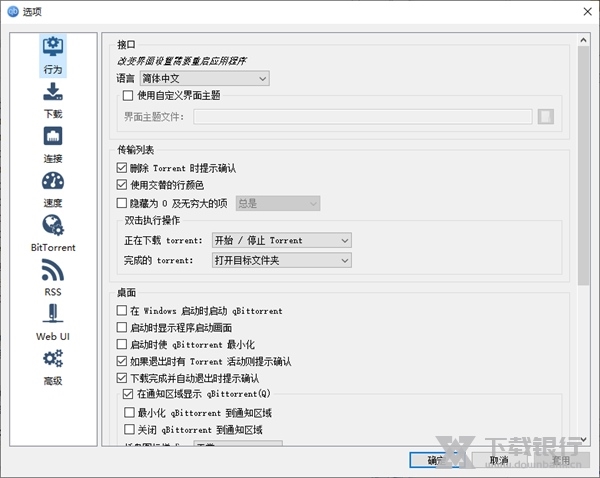Click the vertical scrollbar thumb
This screenshot has height=478, width=600.
583,166
